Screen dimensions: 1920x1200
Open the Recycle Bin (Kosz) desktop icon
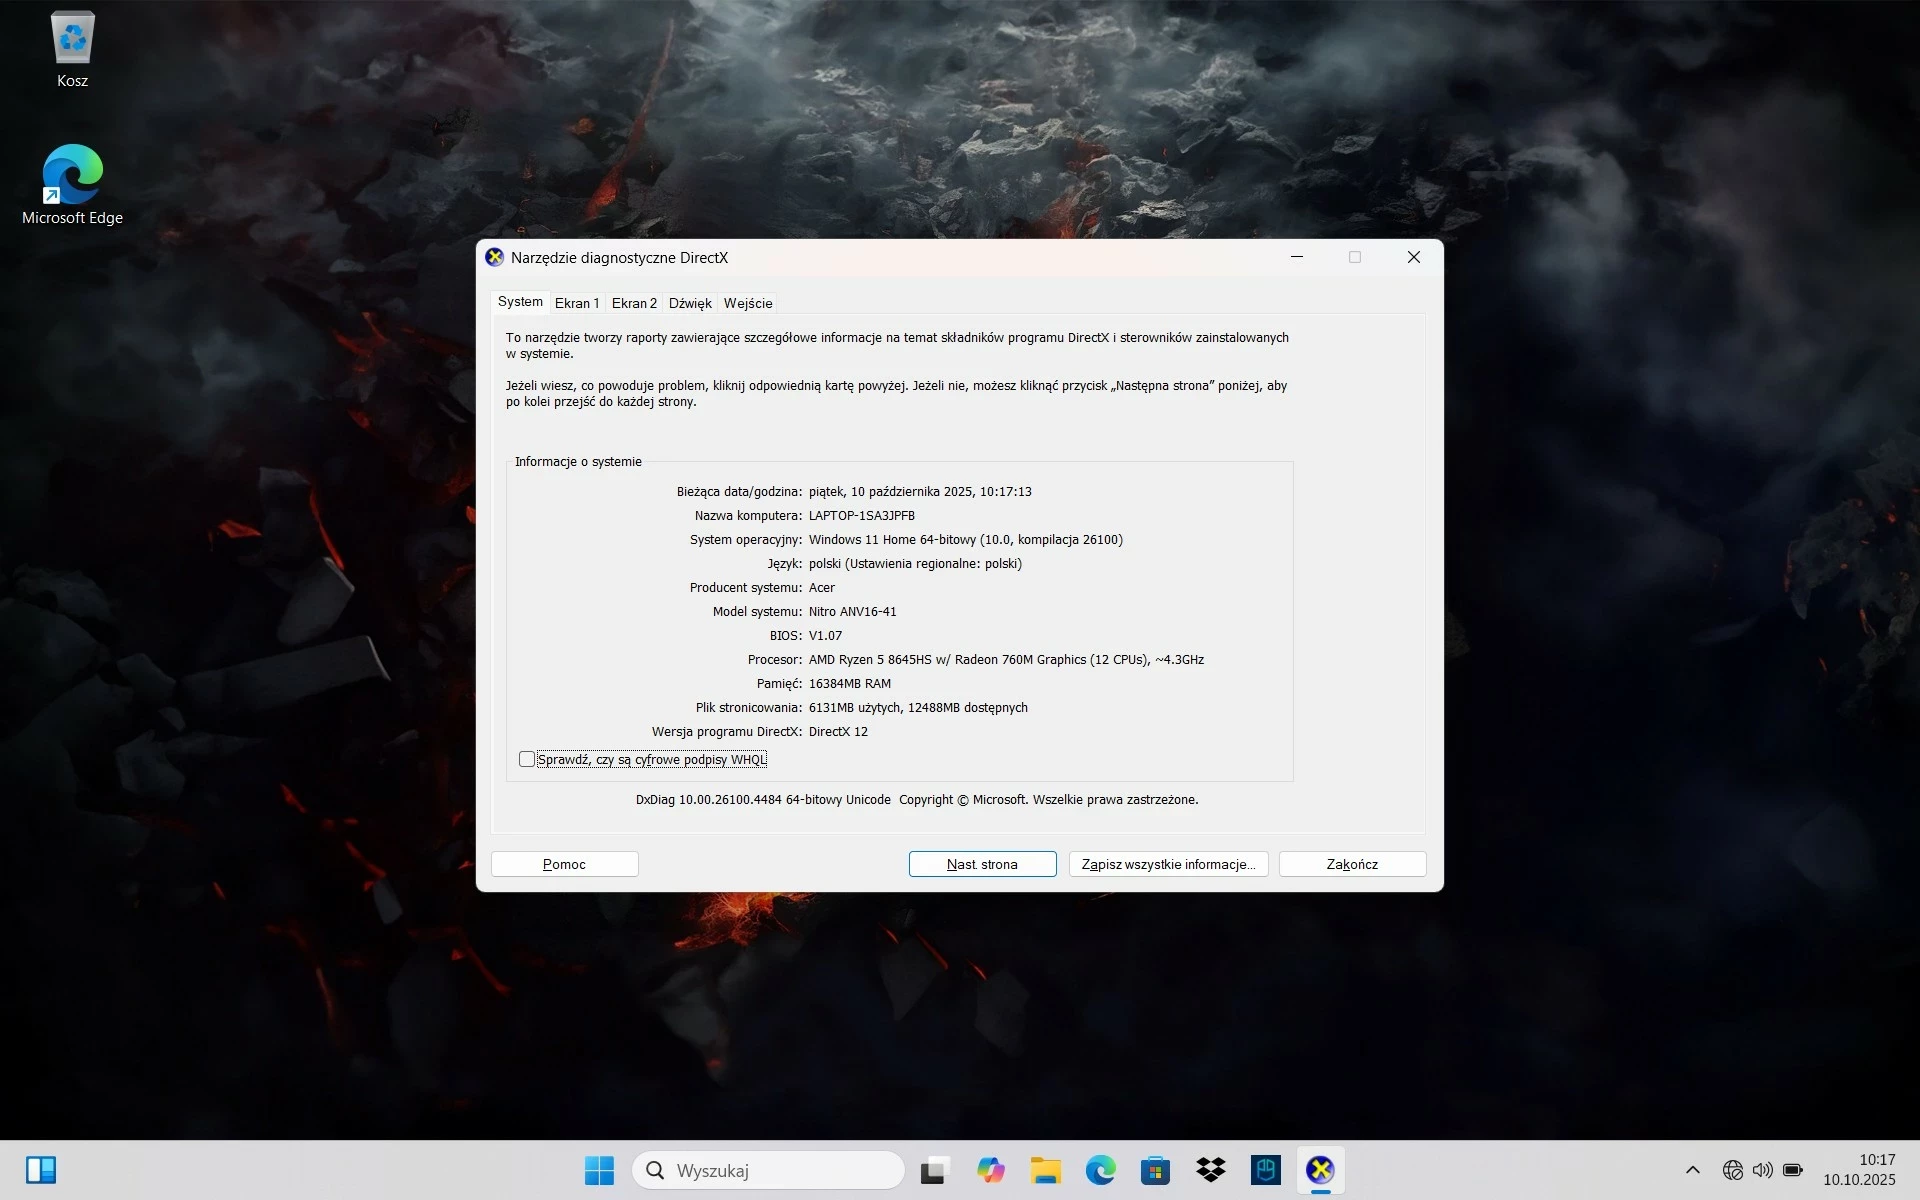click(72, 40)
